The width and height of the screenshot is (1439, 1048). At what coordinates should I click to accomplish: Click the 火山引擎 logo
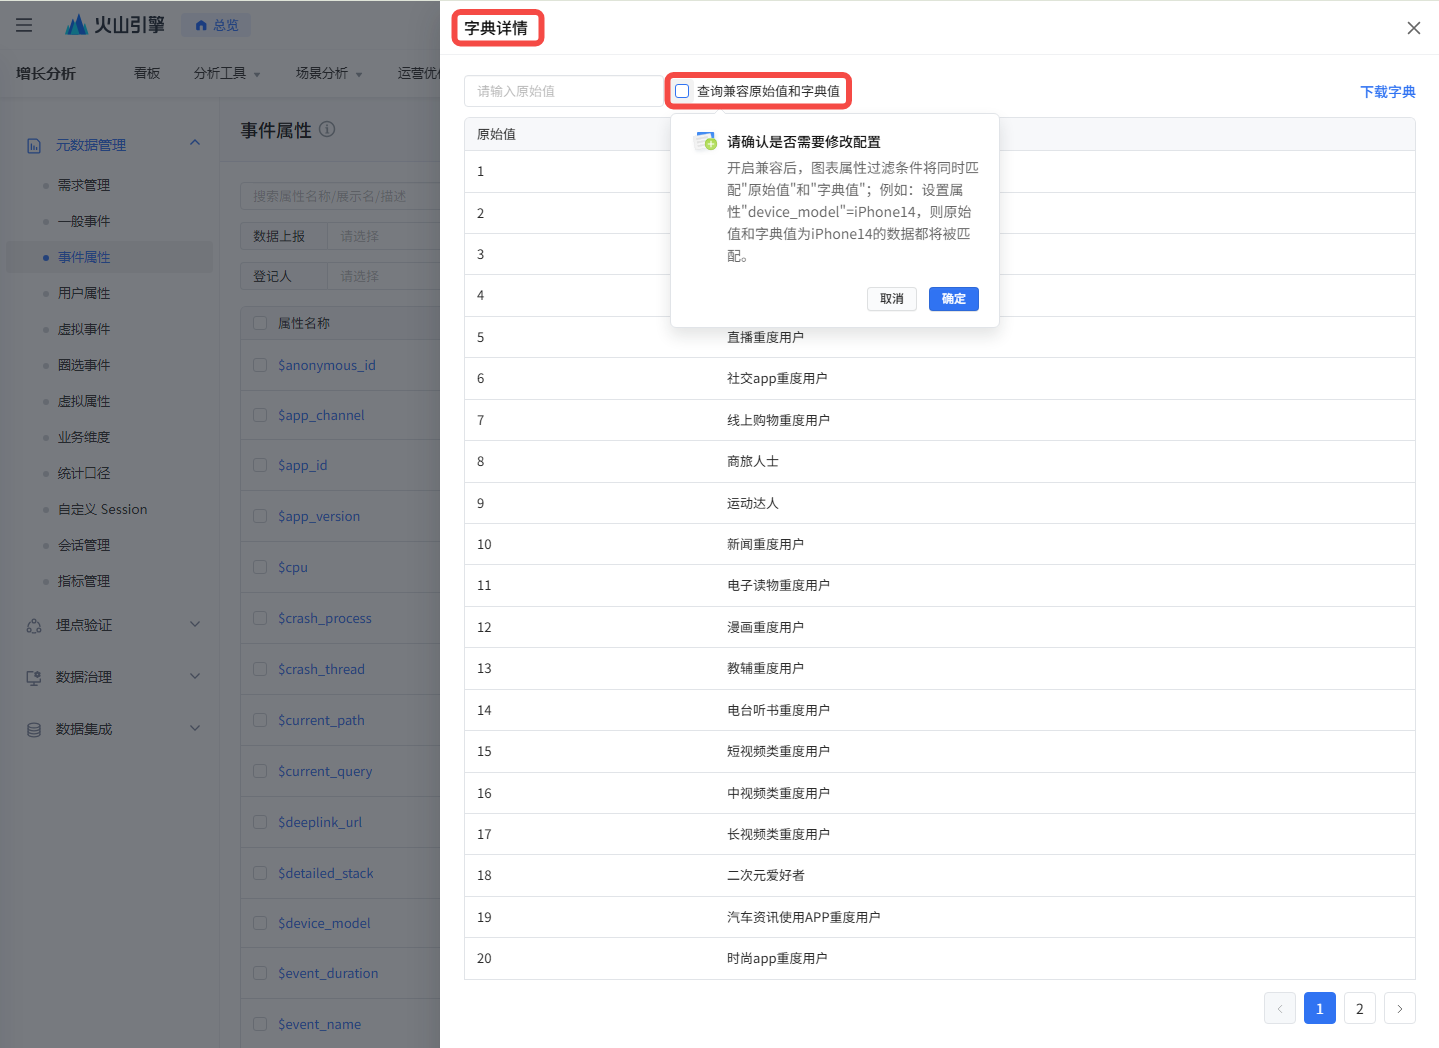[x=114, y=25]
